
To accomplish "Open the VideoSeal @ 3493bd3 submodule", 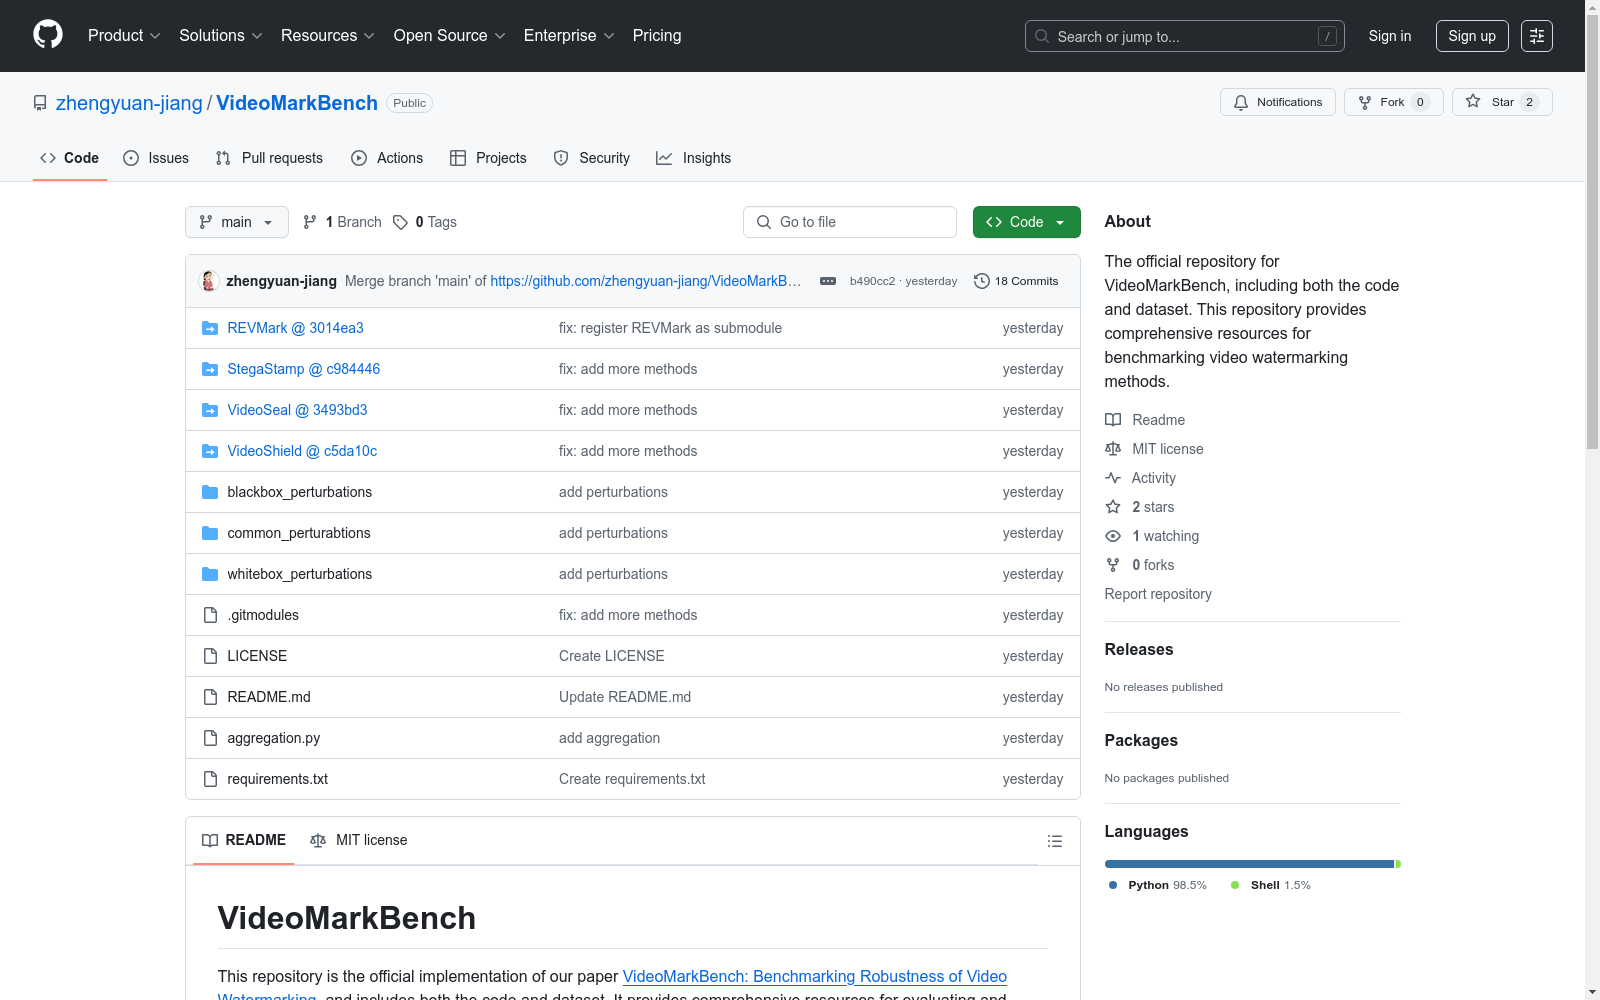I will click(297, 410).
